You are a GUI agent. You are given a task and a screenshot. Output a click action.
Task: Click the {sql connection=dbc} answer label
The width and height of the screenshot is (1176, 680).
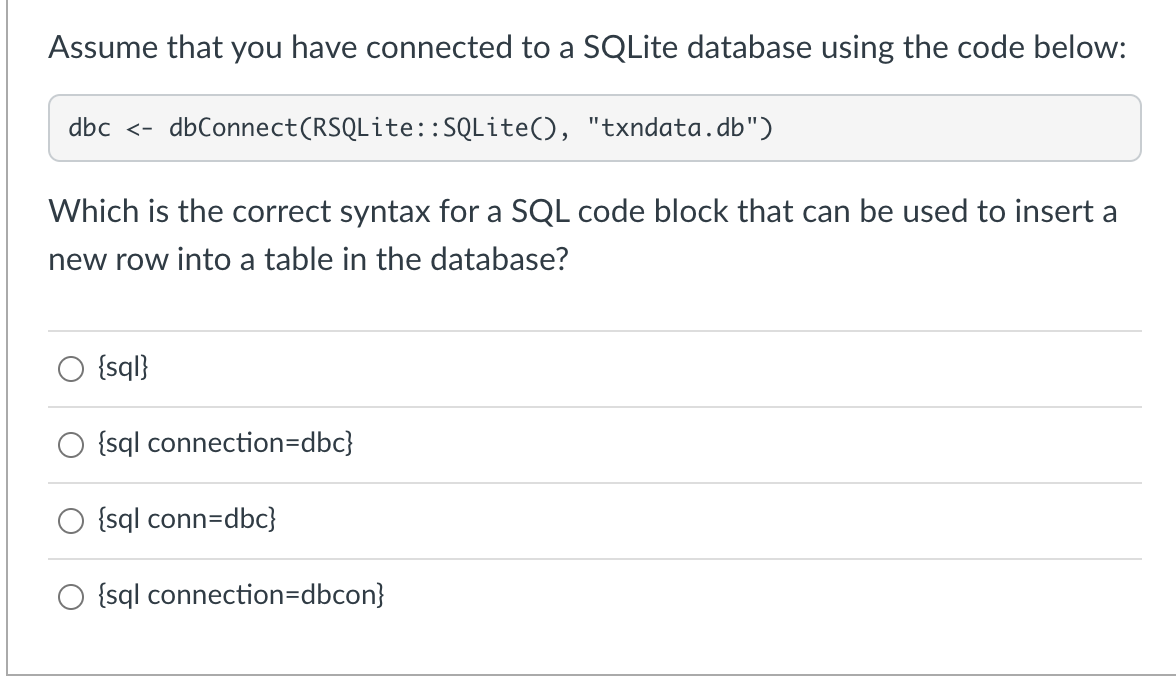[x=225, y=443]
